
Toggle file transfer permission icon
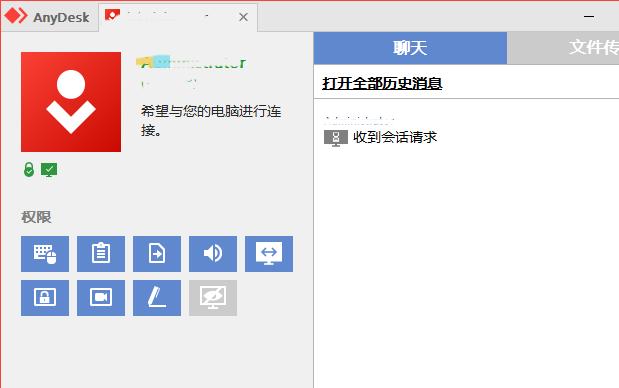click(x=157, y=254)
